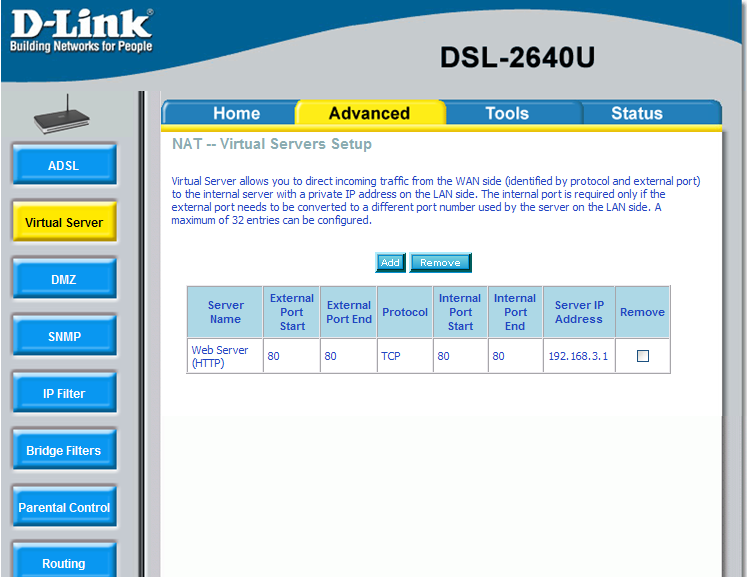Viewport: 747px width, 577px height.
Task: Open the DMZ page
Action: click(64, 279)
